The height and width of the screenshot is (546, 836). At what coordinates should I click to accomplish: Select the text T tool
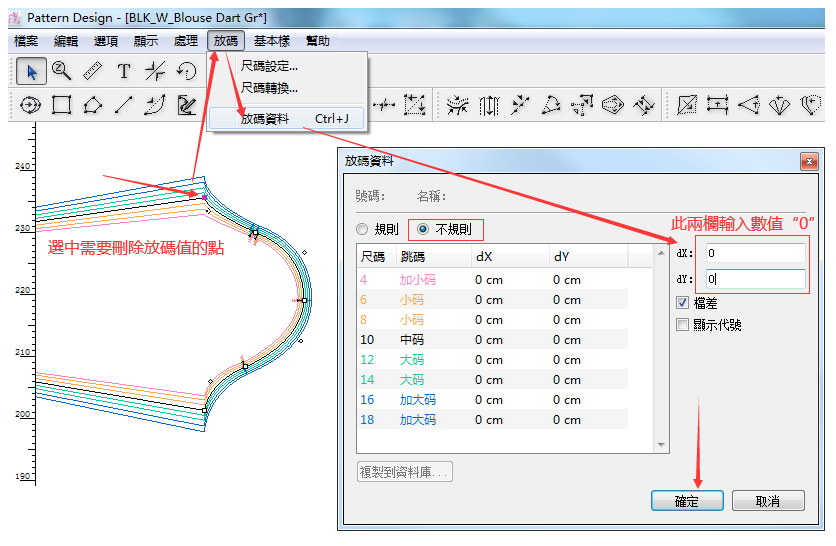point(124,71)
